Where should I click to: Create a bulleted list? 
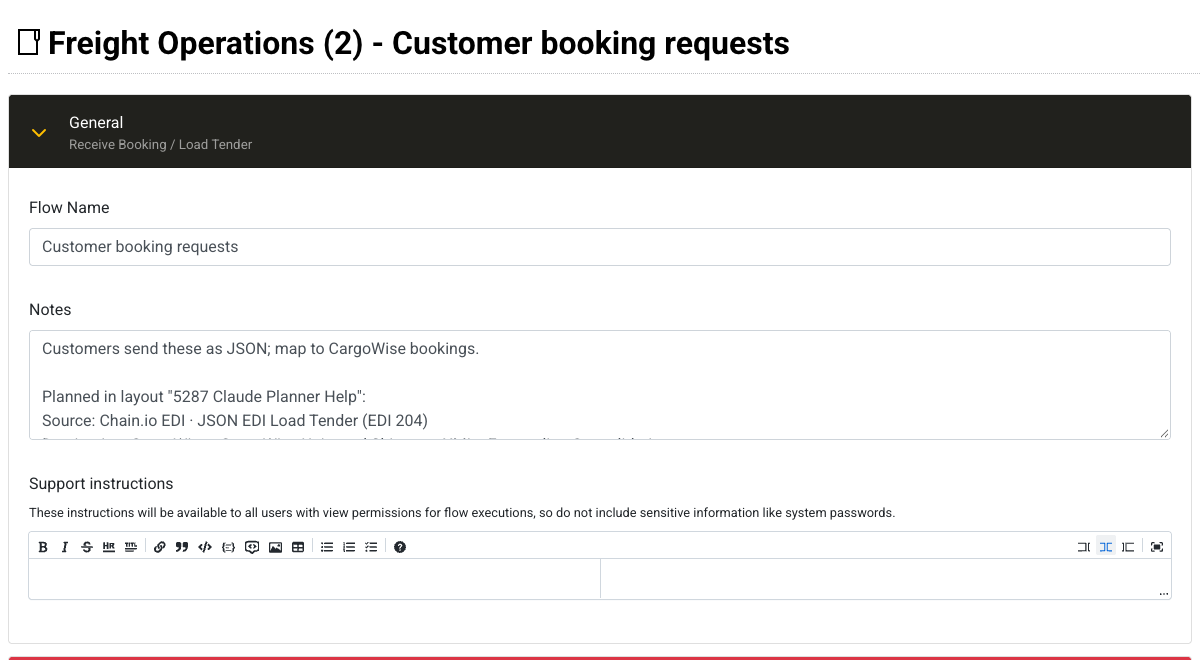click(x=327, y=547)
